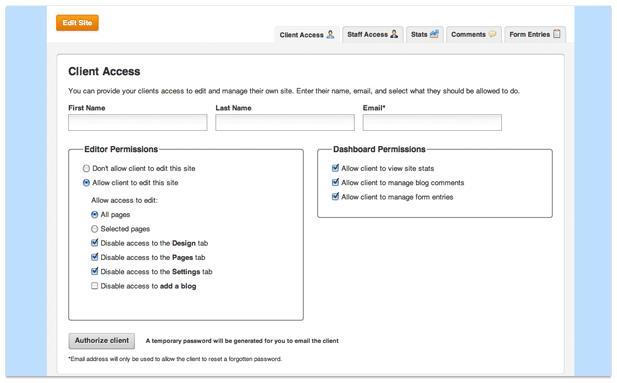
Task: Go to the Comments tab
Action: click(x=474, y=34)
